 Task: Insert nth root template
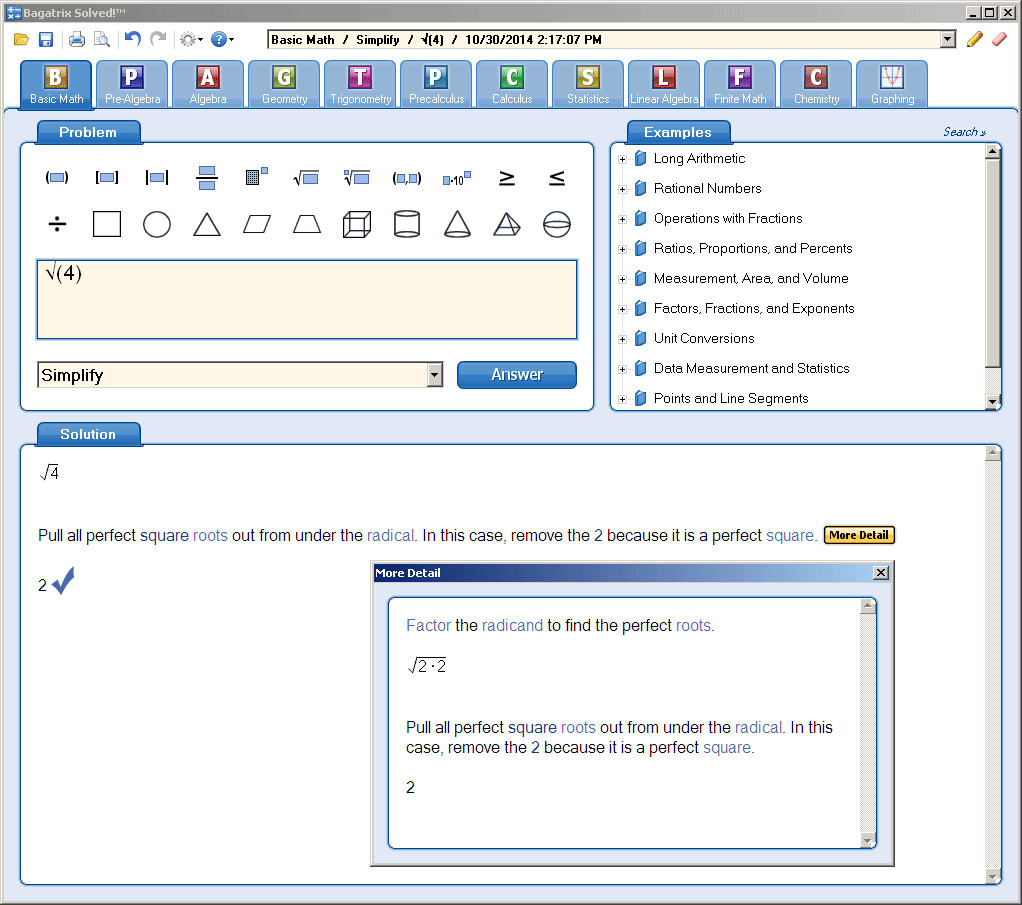357,177
